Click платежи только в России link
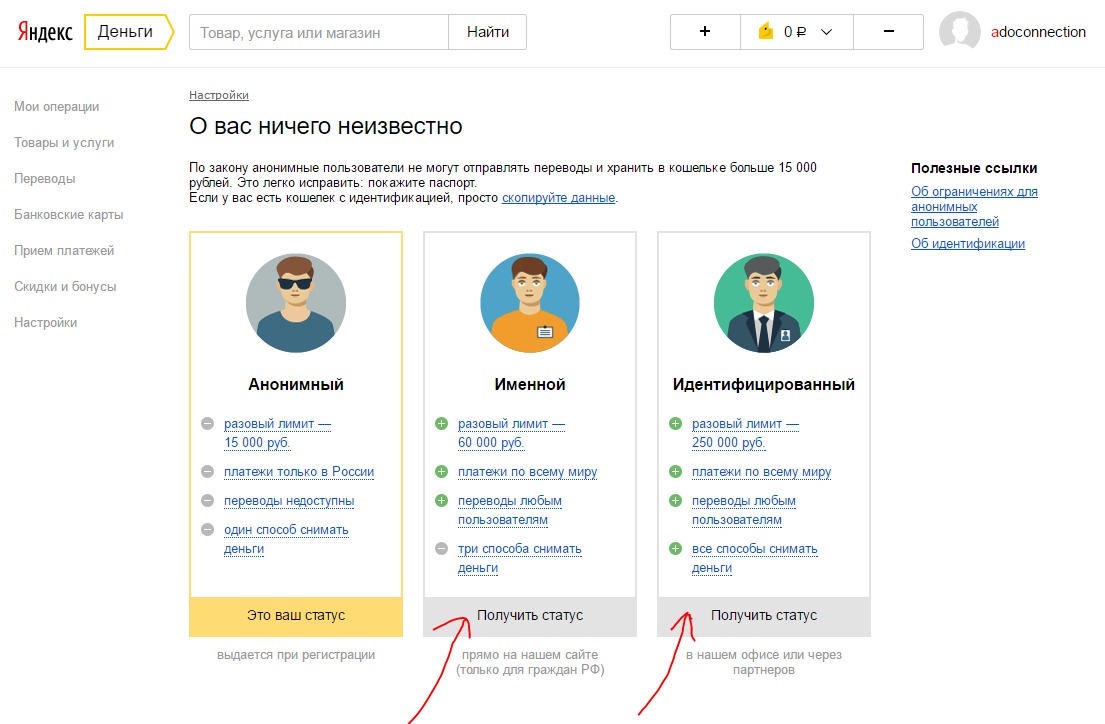Viewport: 1105px width, 724px height. point(299,472)
